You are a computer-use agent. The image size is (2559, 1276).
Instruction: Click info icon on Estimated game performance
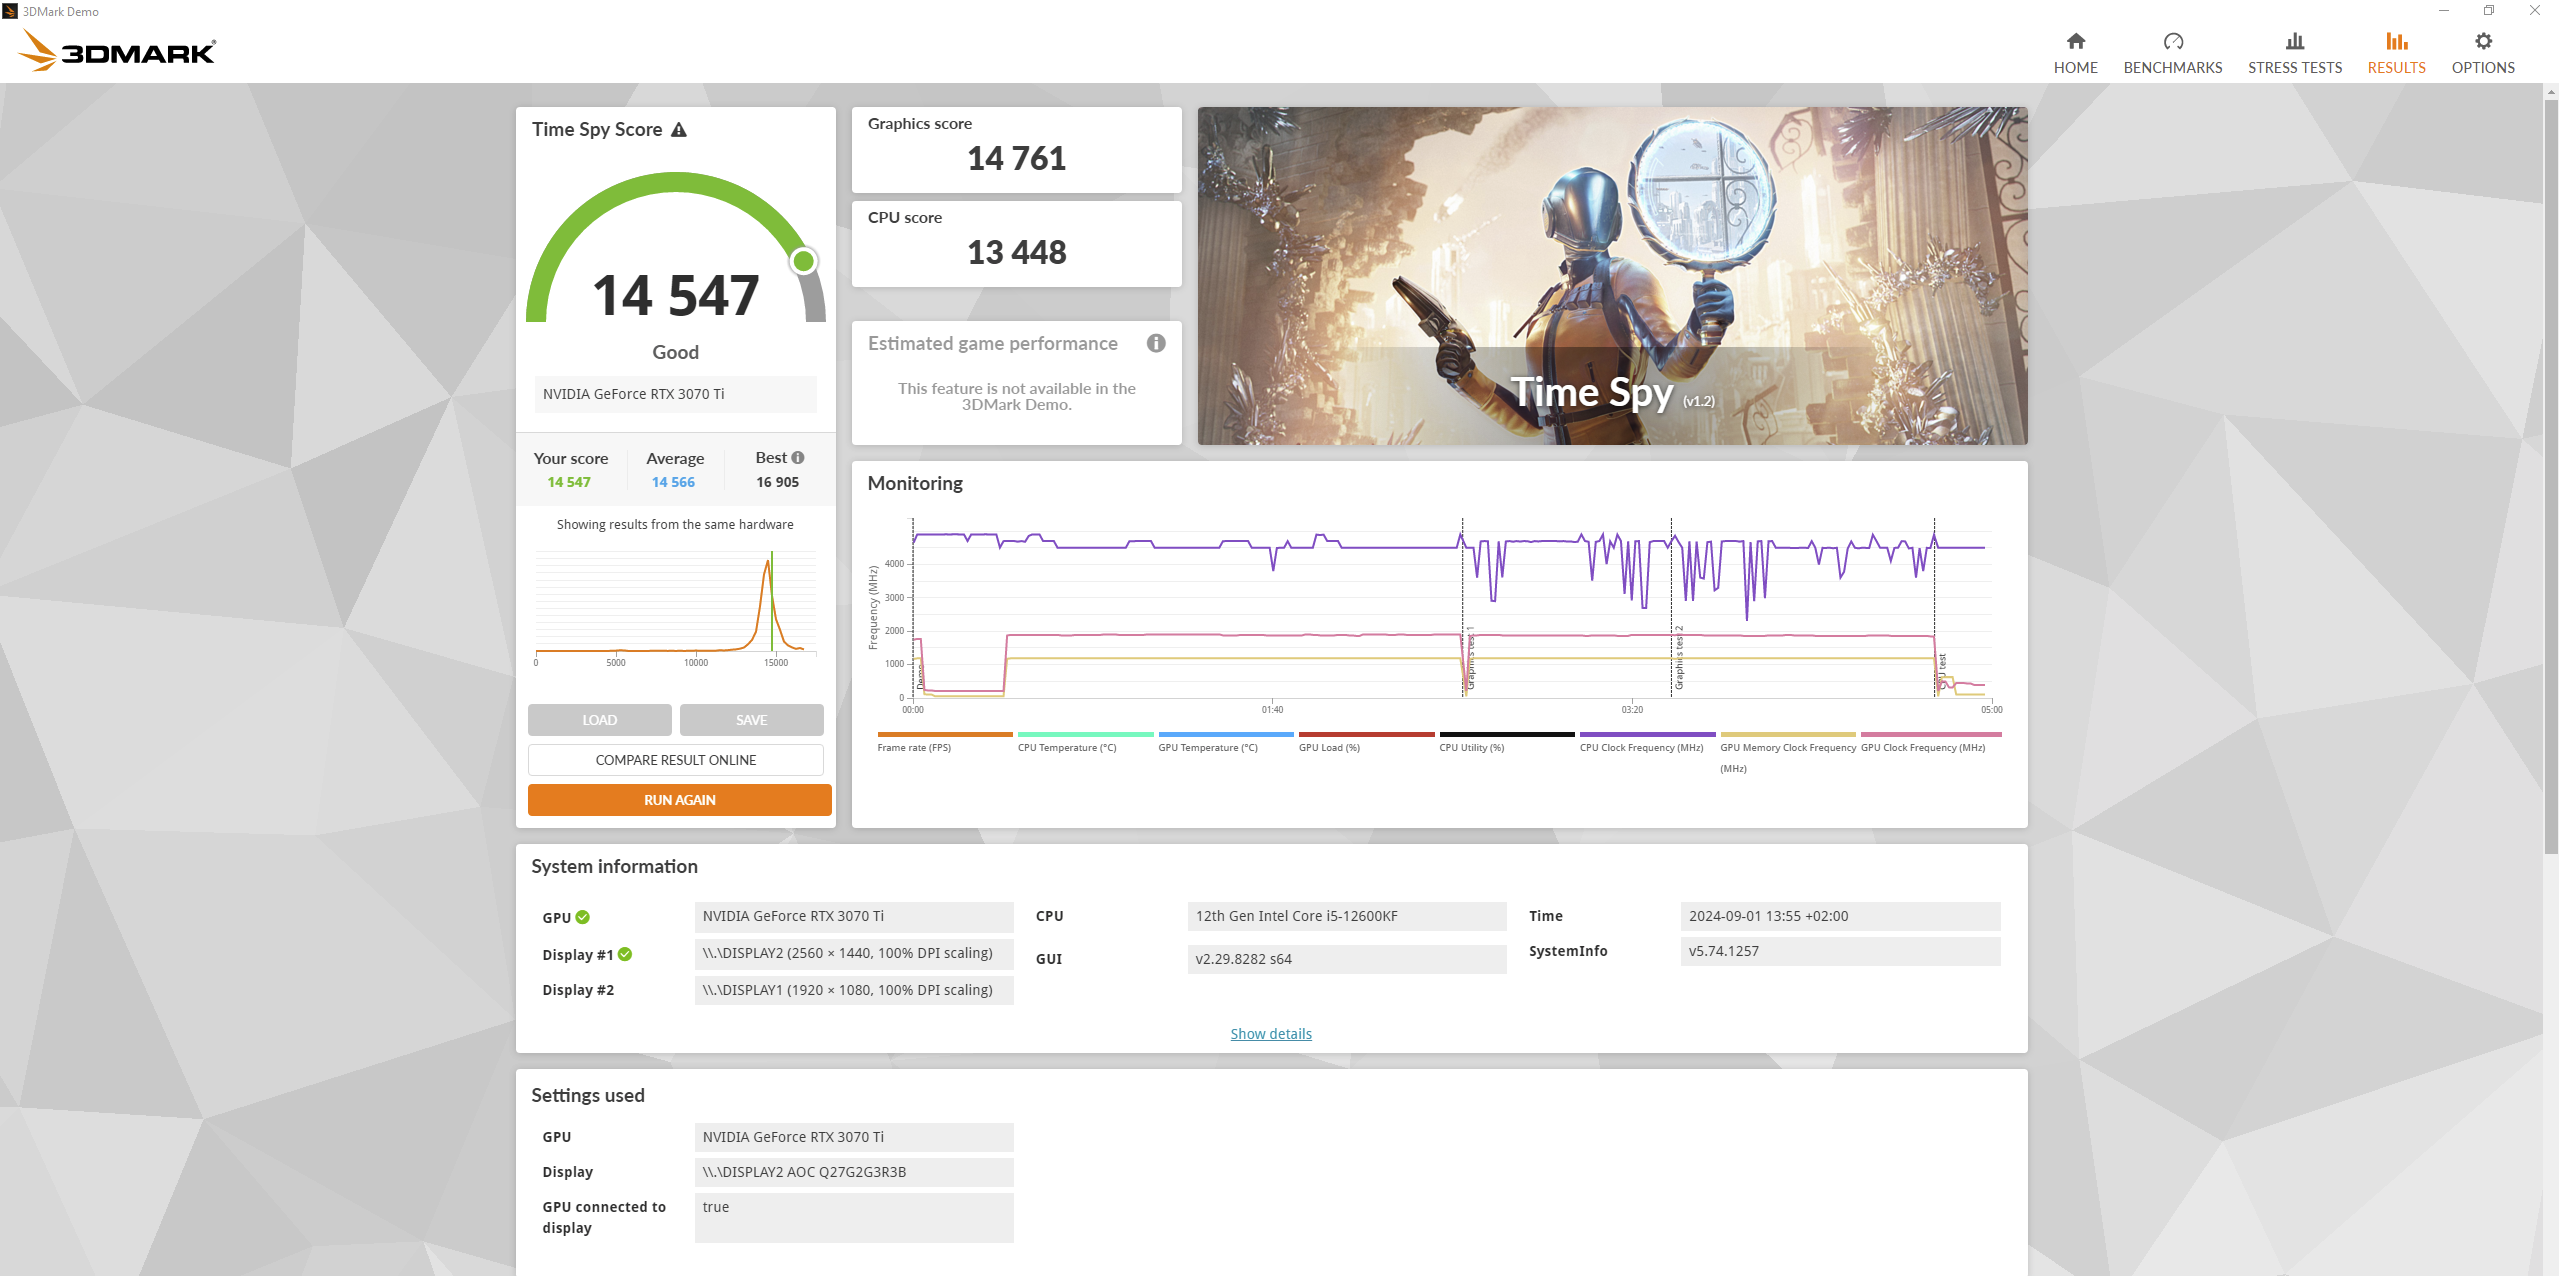tap(1156, 343)
